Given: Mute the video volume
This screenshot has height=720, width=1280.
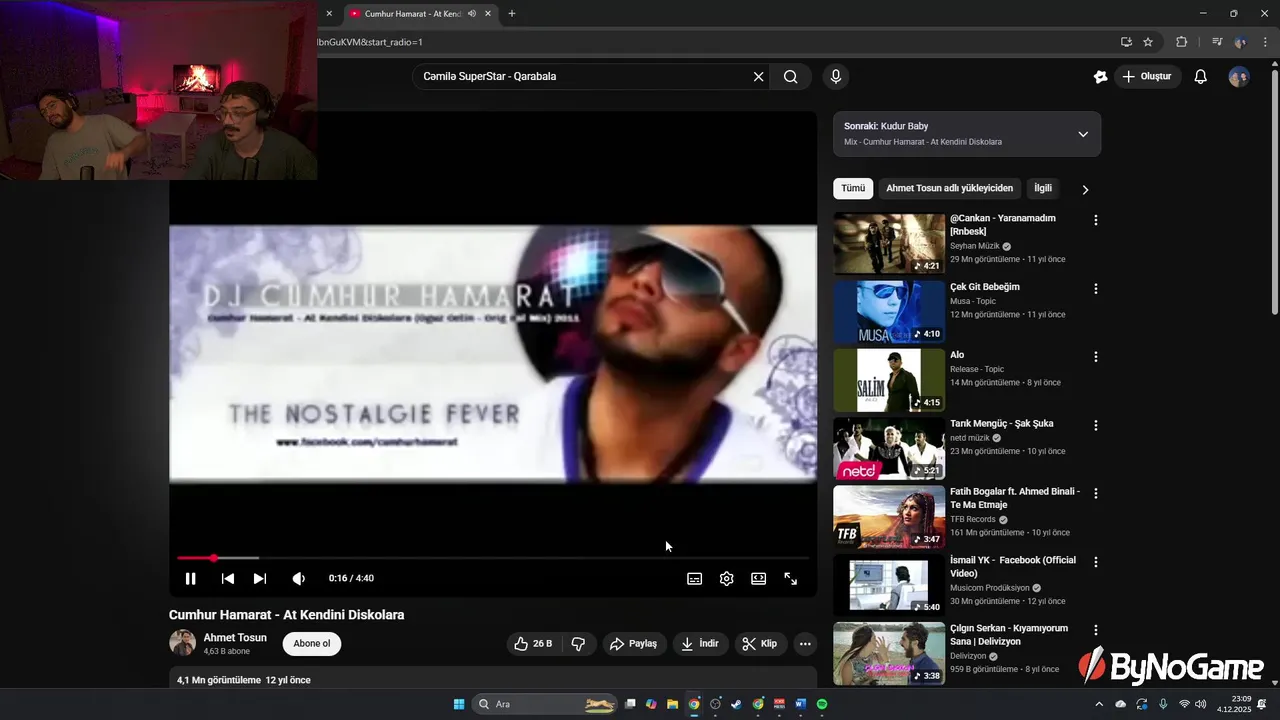Looking at the screenshot, I should [298, 578].
